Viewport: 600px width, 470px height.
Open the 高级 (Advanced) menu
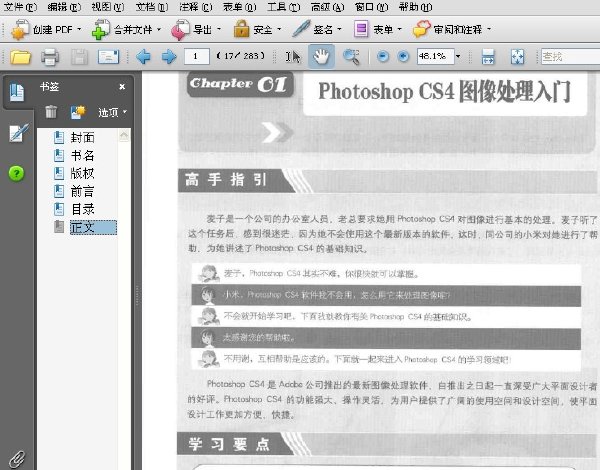(328, 7)
